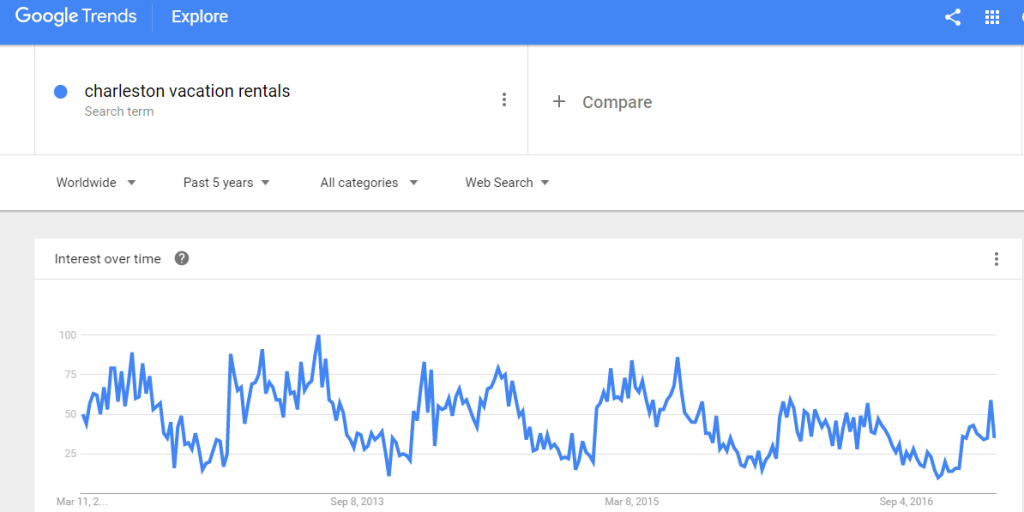
Task: Click the blue dot of search term
Action: click(60, 92)
